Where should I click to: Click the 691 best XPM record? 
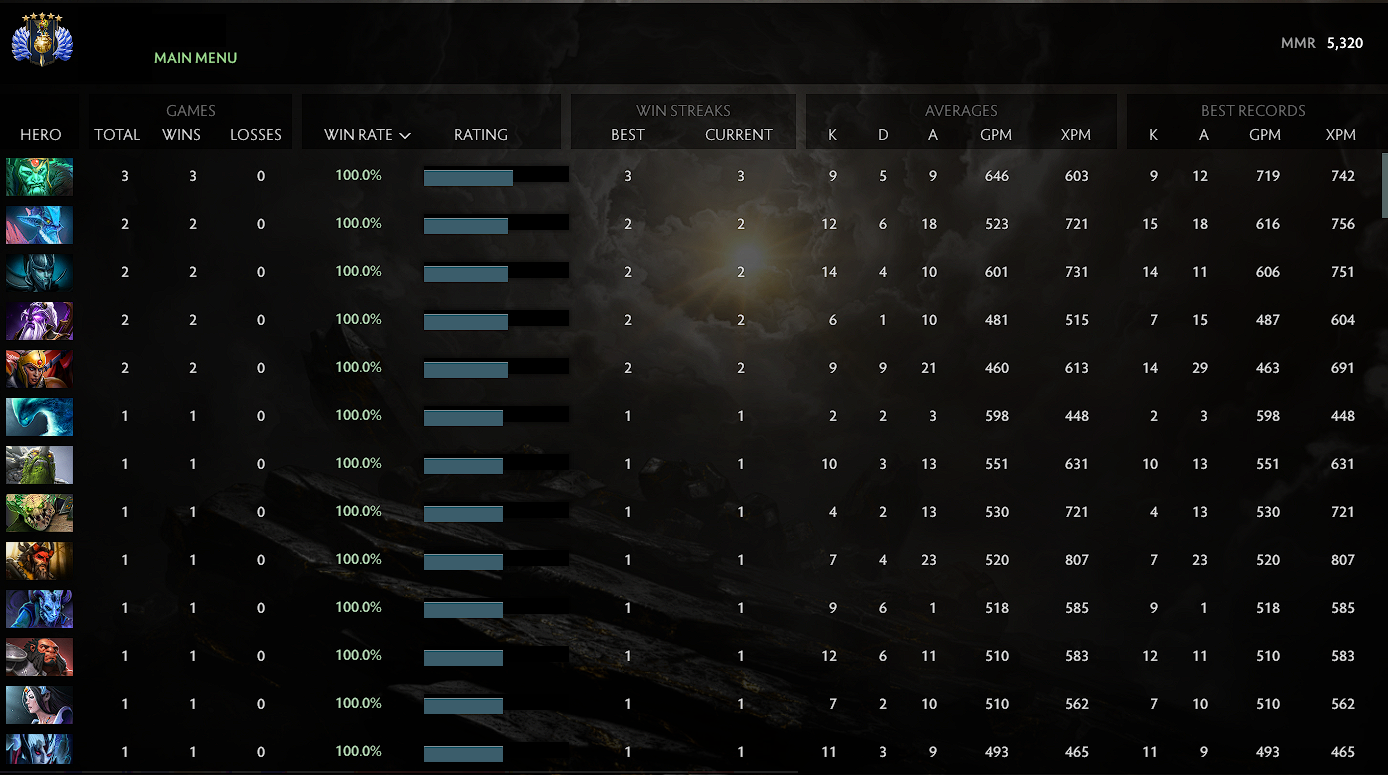[x=1343, y=368]
